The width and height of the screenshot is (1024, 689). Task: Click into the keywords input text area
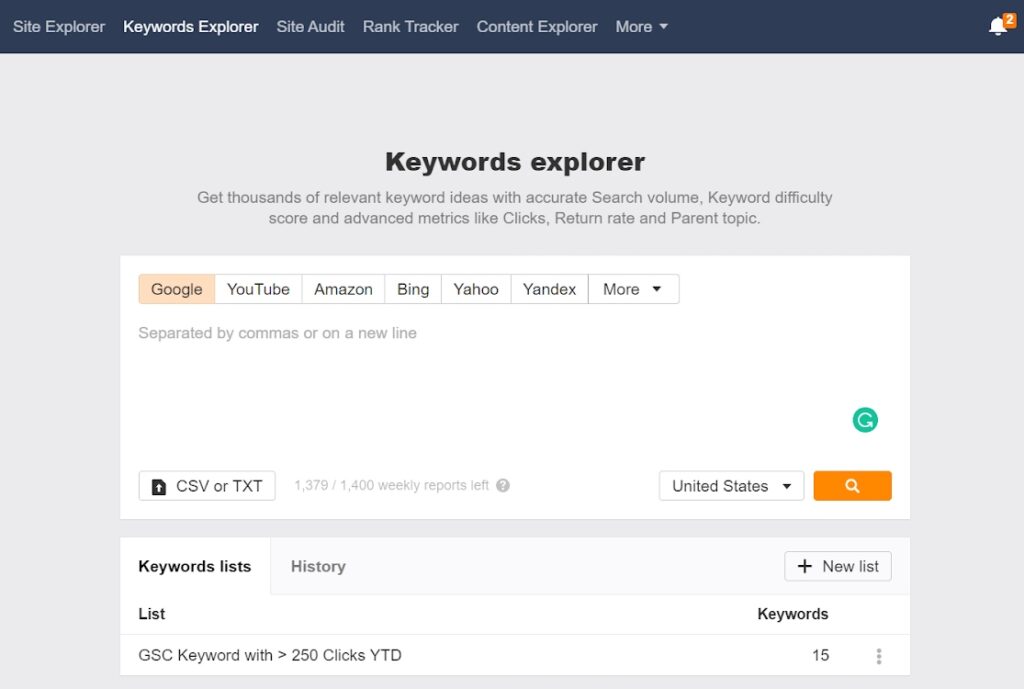515,385
